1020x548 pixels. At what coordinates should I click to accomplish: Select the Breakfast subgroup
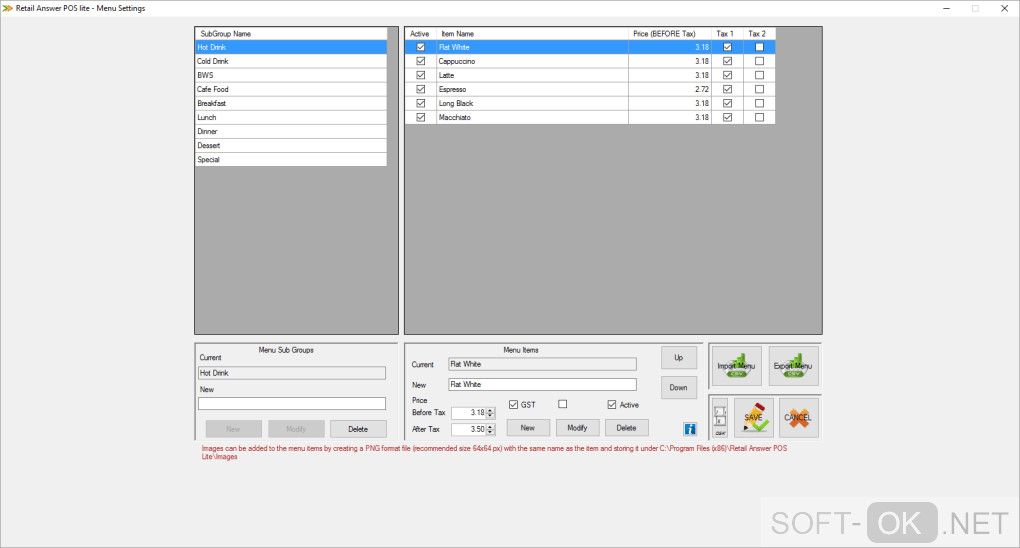[291, 103]
